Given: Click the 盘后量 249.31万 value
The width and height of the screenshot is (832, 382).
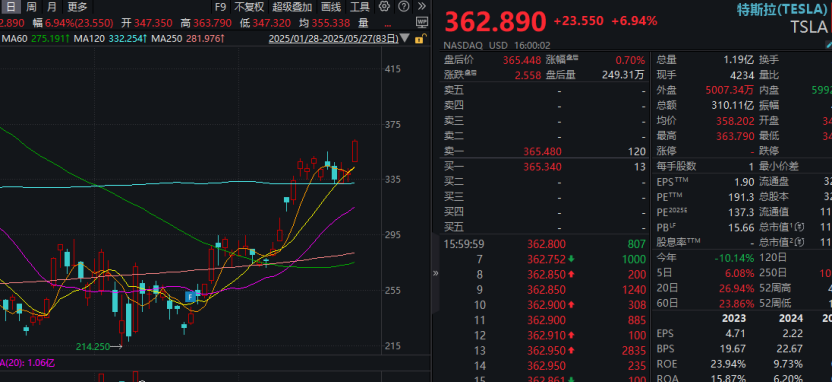Looking at the screenshot, I should pos(623,75).
